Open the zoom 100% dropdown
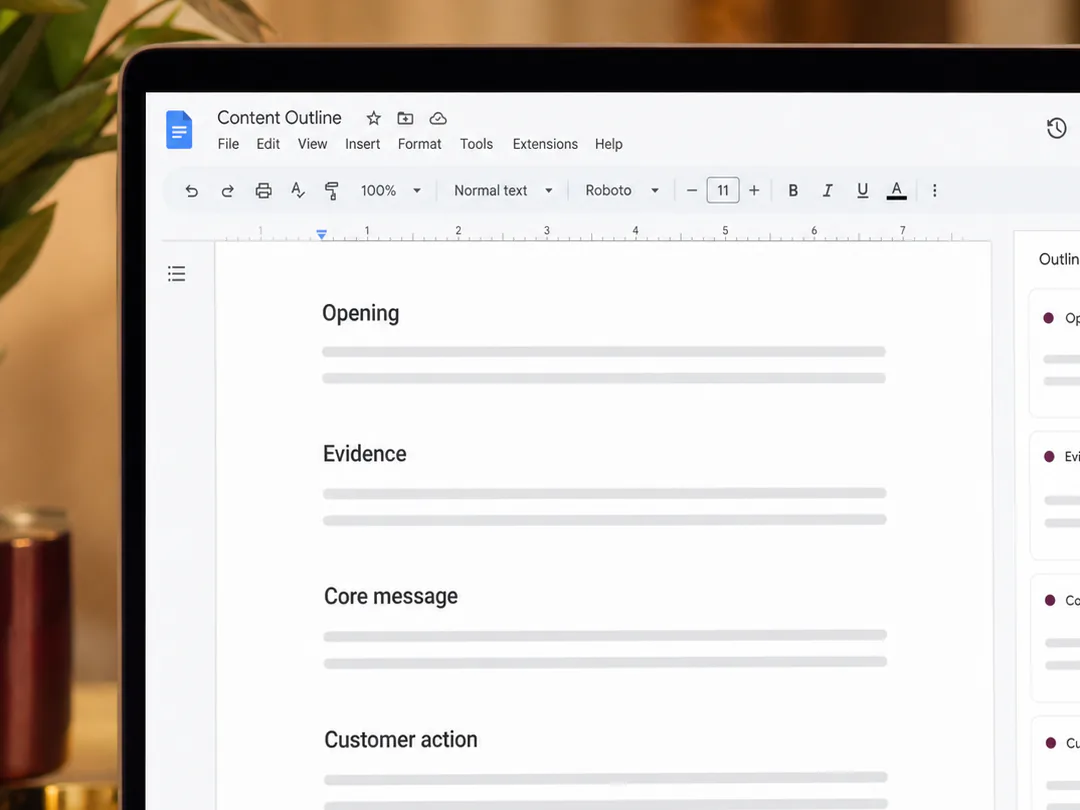 tap(391, 191)
